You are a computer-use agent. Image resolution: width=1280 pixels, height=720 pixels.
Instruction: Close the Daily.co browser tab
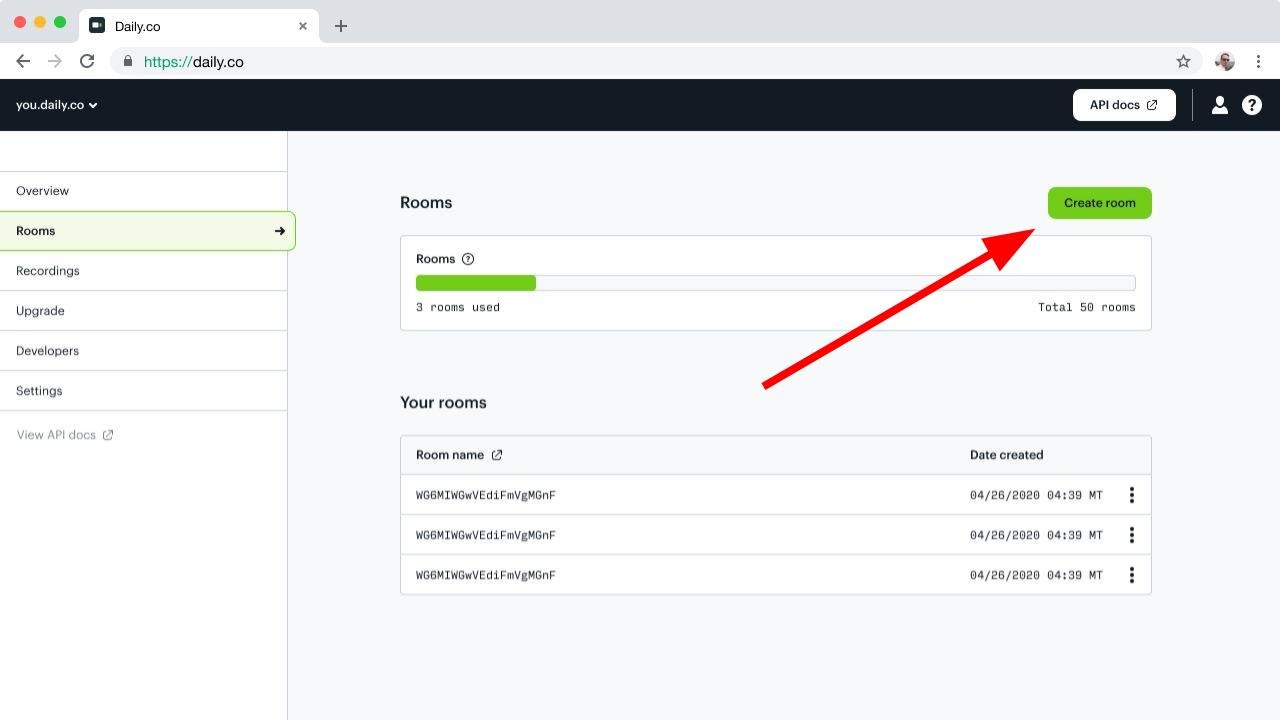pos(303,26)
